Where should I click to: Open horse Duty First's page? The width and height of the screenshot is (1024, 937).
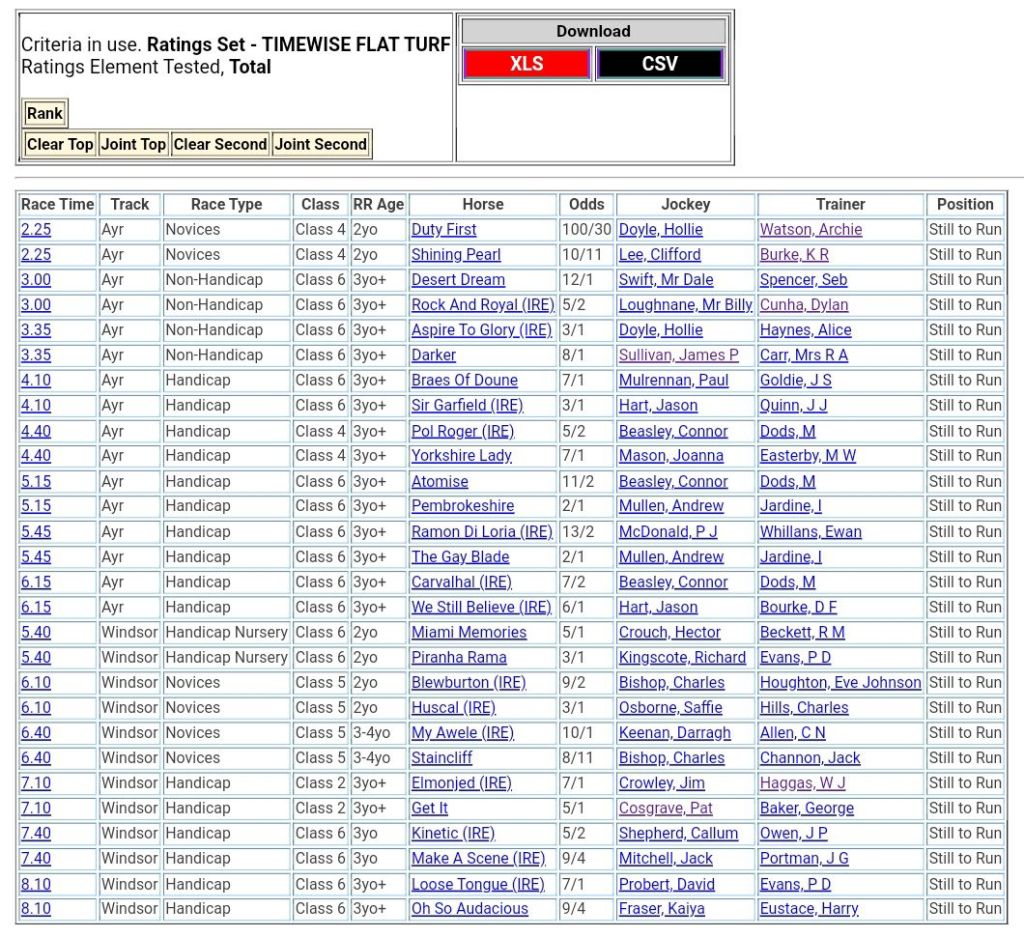pos(444,229)
